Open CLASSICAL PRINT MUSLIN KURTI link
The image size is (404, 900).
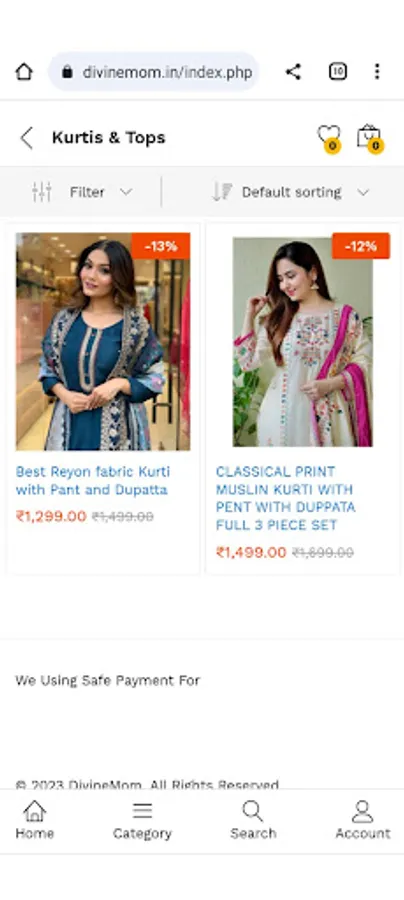286,498
